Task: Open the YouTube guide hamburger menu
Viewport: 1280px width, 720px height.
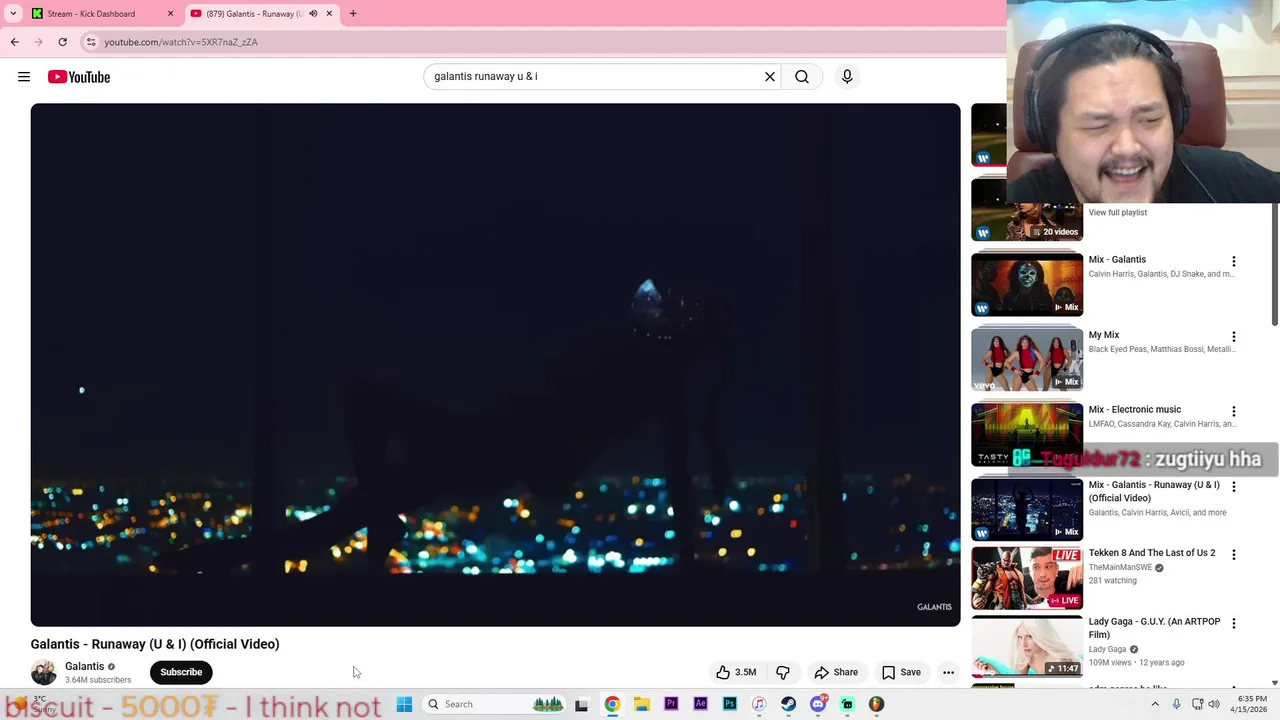Action: click(24, 77)
